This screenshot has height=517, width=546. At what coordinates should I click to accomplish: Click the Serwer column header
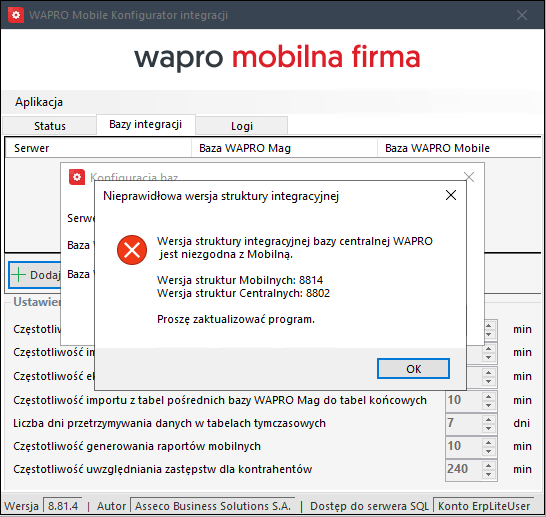tap(98, 148)
